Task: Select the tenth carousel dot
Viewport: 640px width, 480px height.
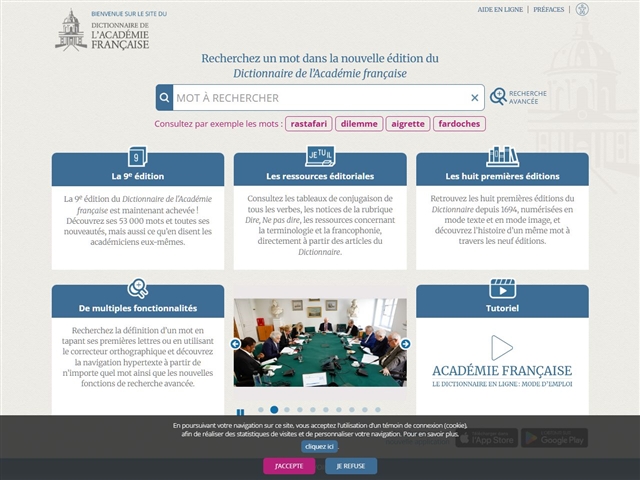Action: pyautogui.click(x=378, y=410)
